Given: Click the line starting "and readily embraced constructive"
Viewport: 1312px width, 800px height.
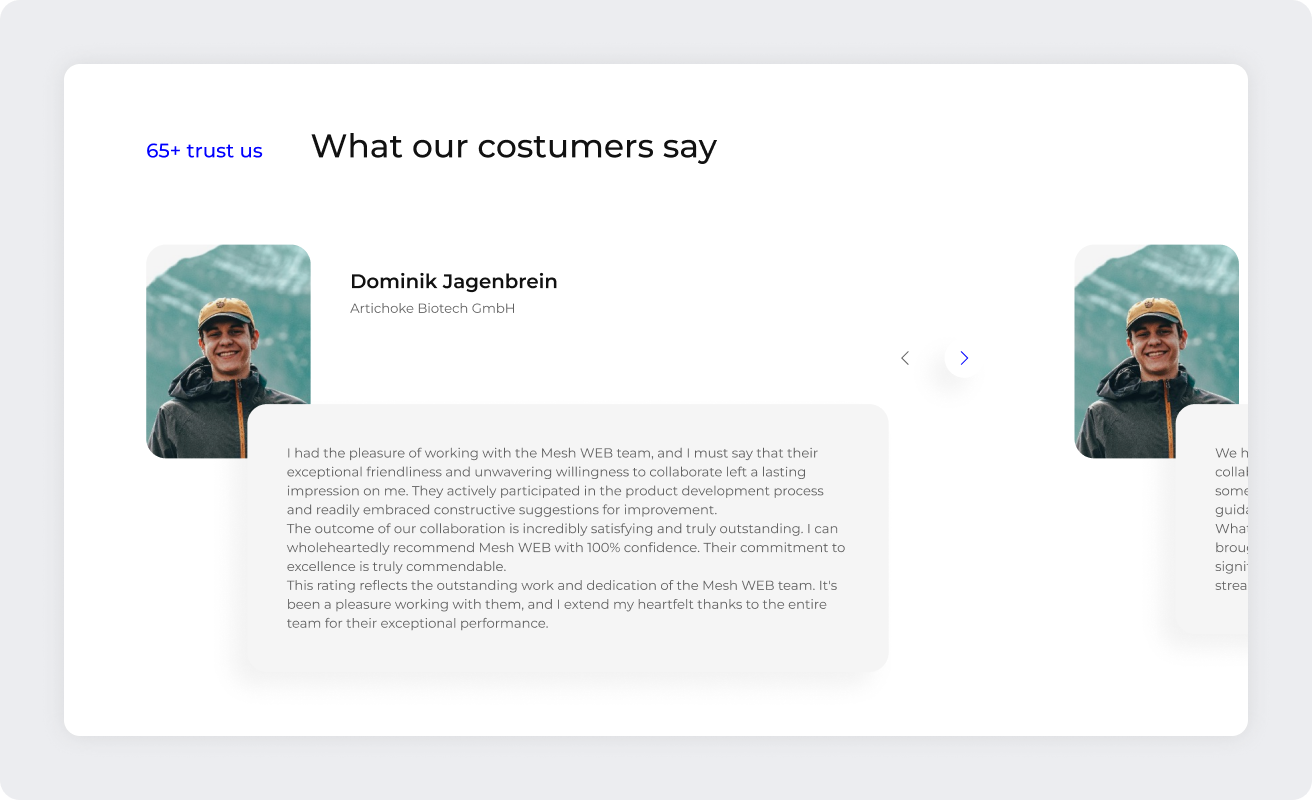Looking at the screenshot, I should pyautogui.click(x=501, y=509).
